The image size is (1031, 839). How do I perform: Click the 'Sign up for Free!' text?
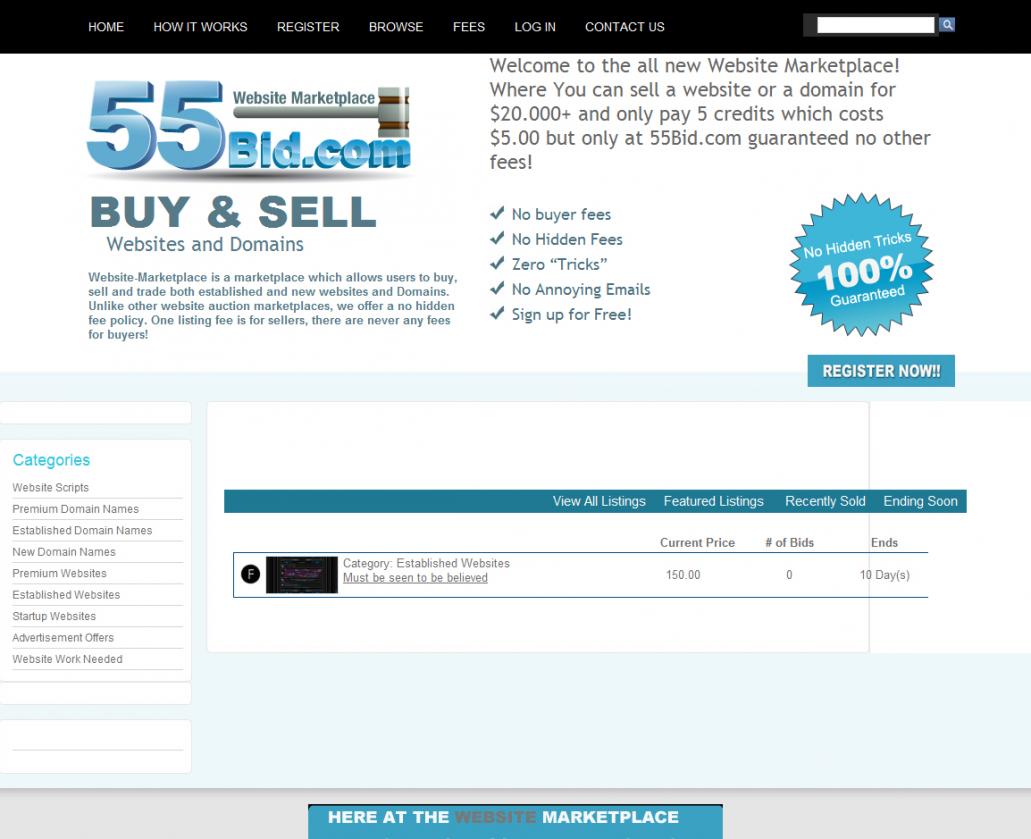tap(572, 314)
